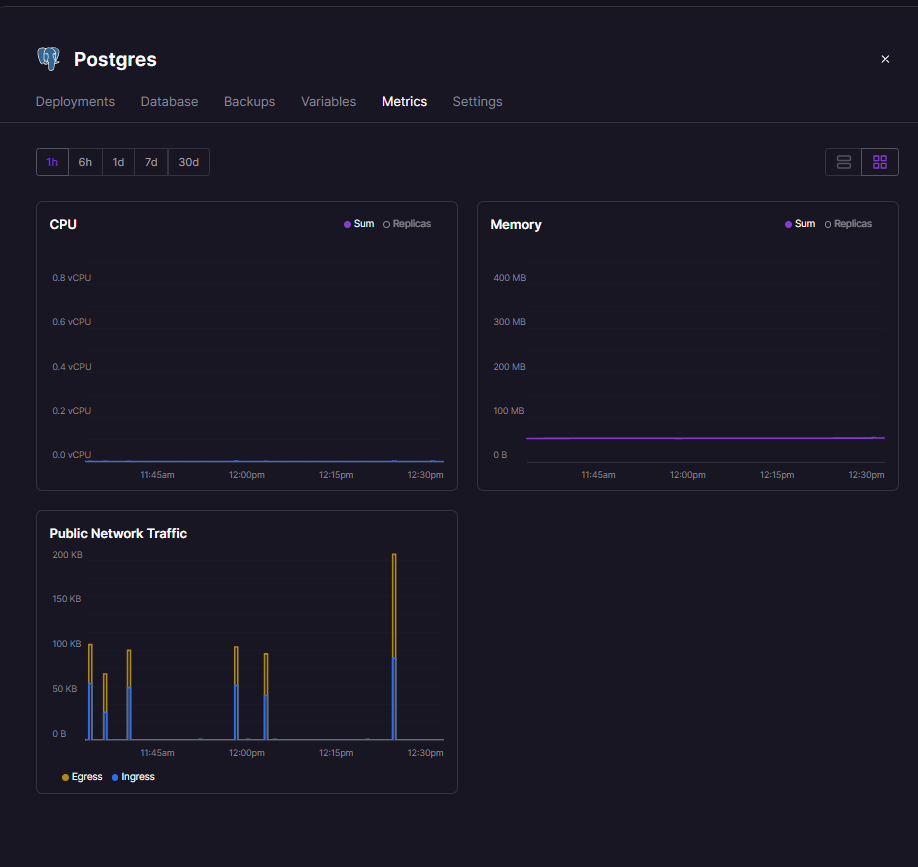Click the 400 MB axis label
Image resolution: width=918 pixels, height=867 pixels.
pos(509,277)
